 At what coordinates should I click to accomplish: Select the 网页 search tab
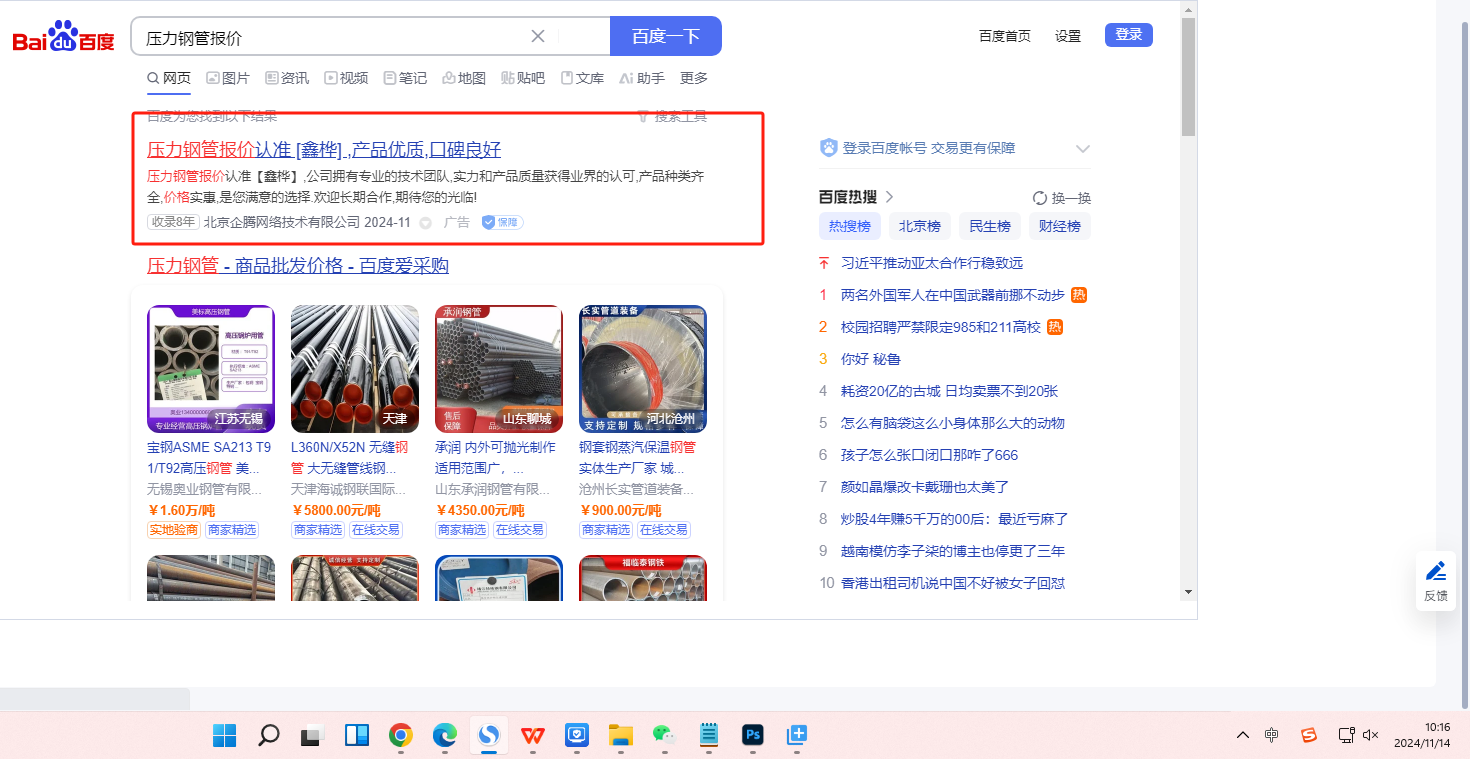pos(169,78)
